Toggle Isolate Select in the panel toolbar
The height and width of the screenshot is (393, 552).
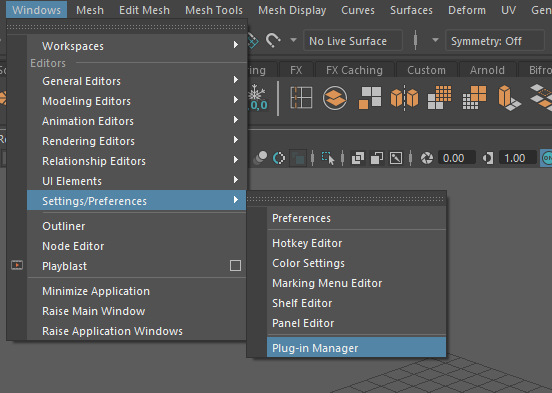[x=328, y=158]
